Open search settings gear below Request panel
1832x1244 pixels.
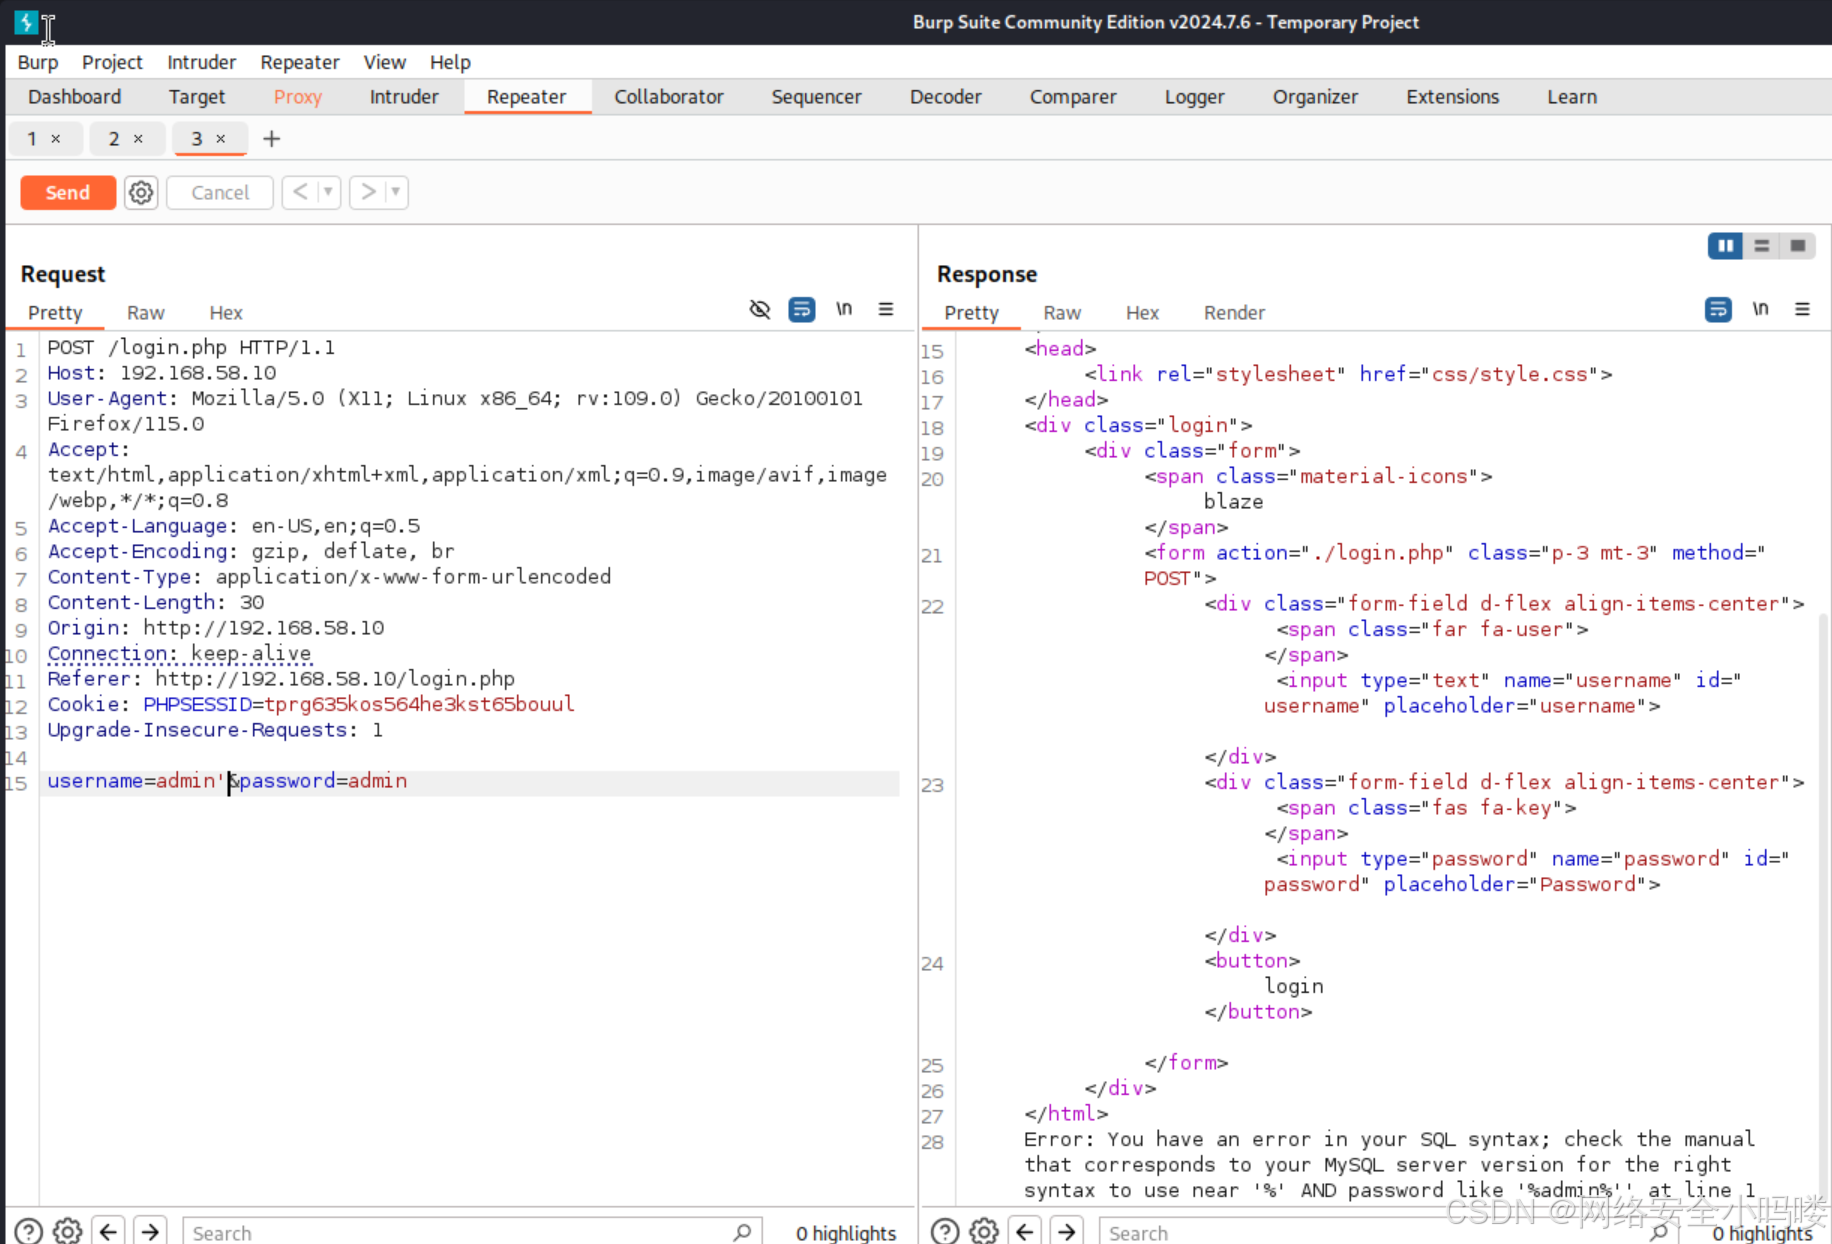(68, 1231)
